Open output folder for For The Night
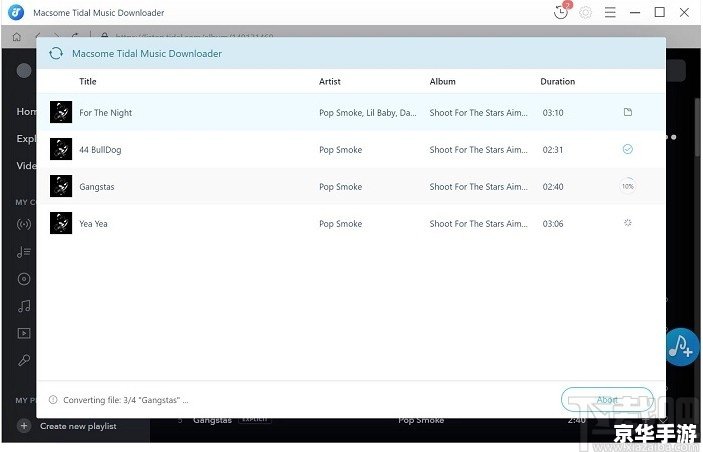This screenshot has height=452, width=703. click(x=628, y=112)
